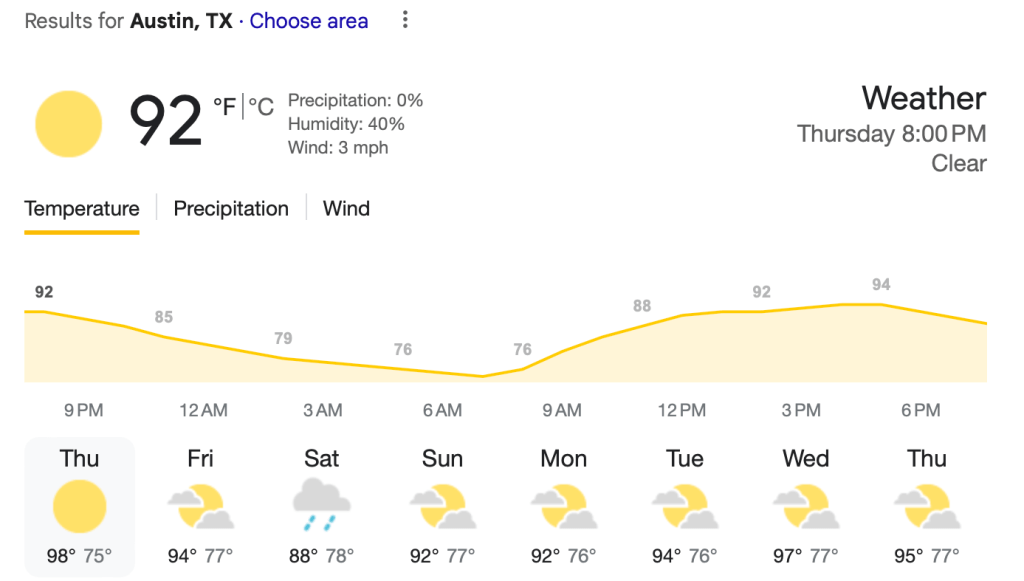Click the Choose area link
This screenshot has height=581, width=1024.
point(308,21)
